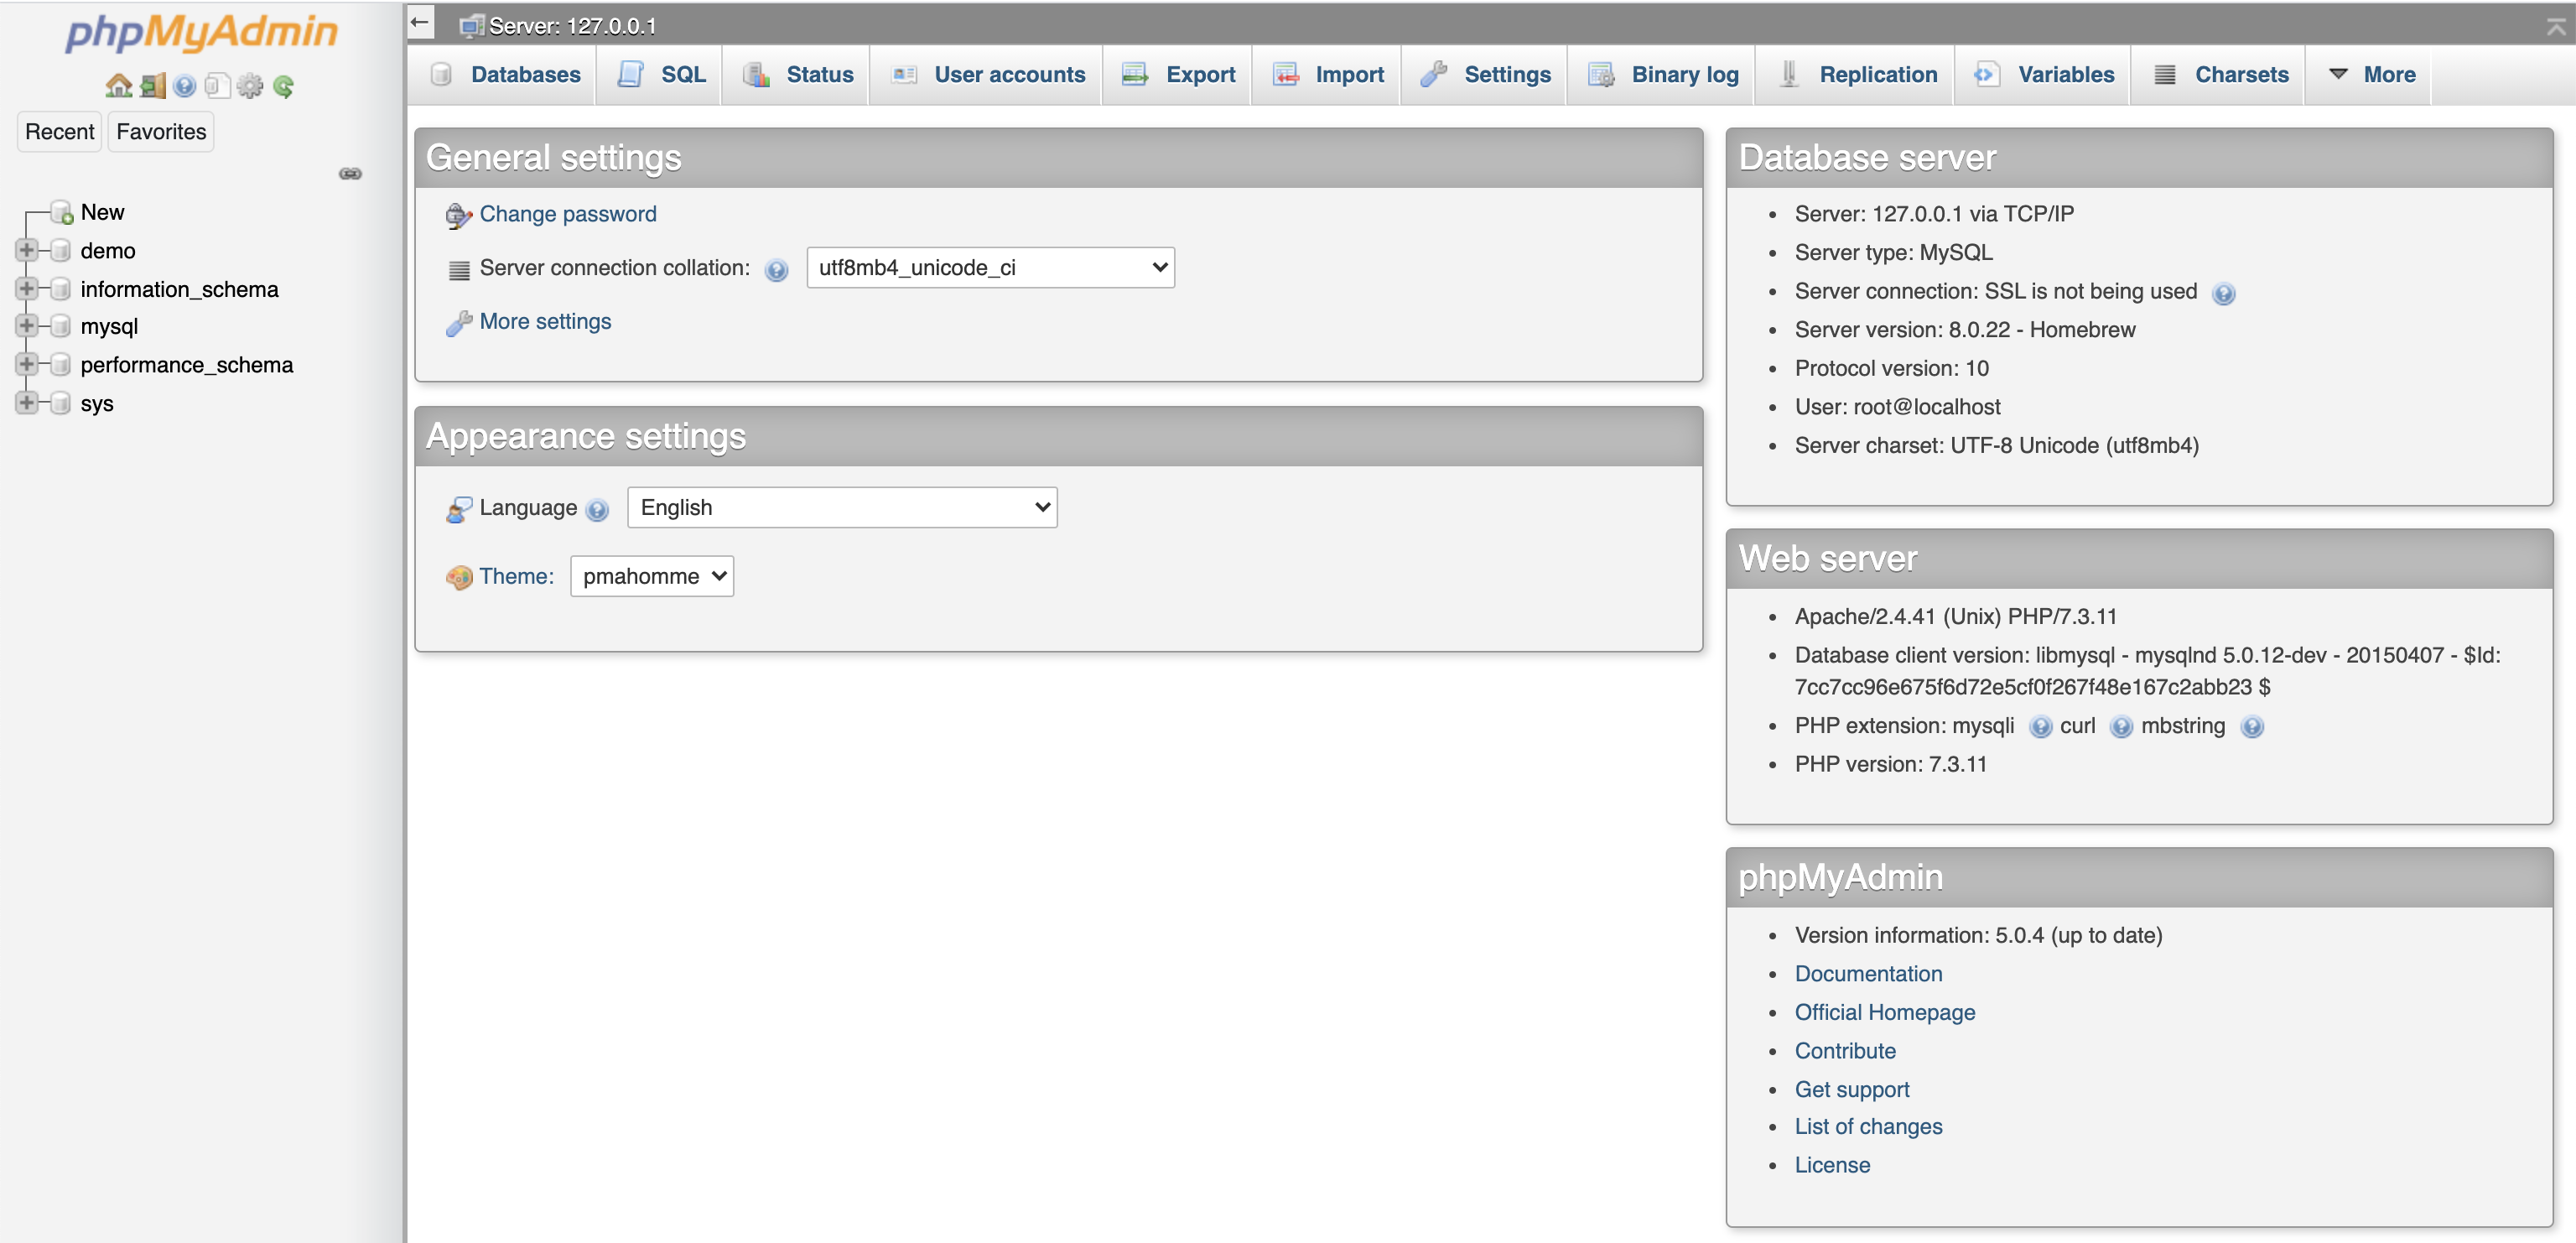Click the SQL query tab icon
Image resolution: width=2576 pixels, height=1243 pixels.
tap(630, 74)
